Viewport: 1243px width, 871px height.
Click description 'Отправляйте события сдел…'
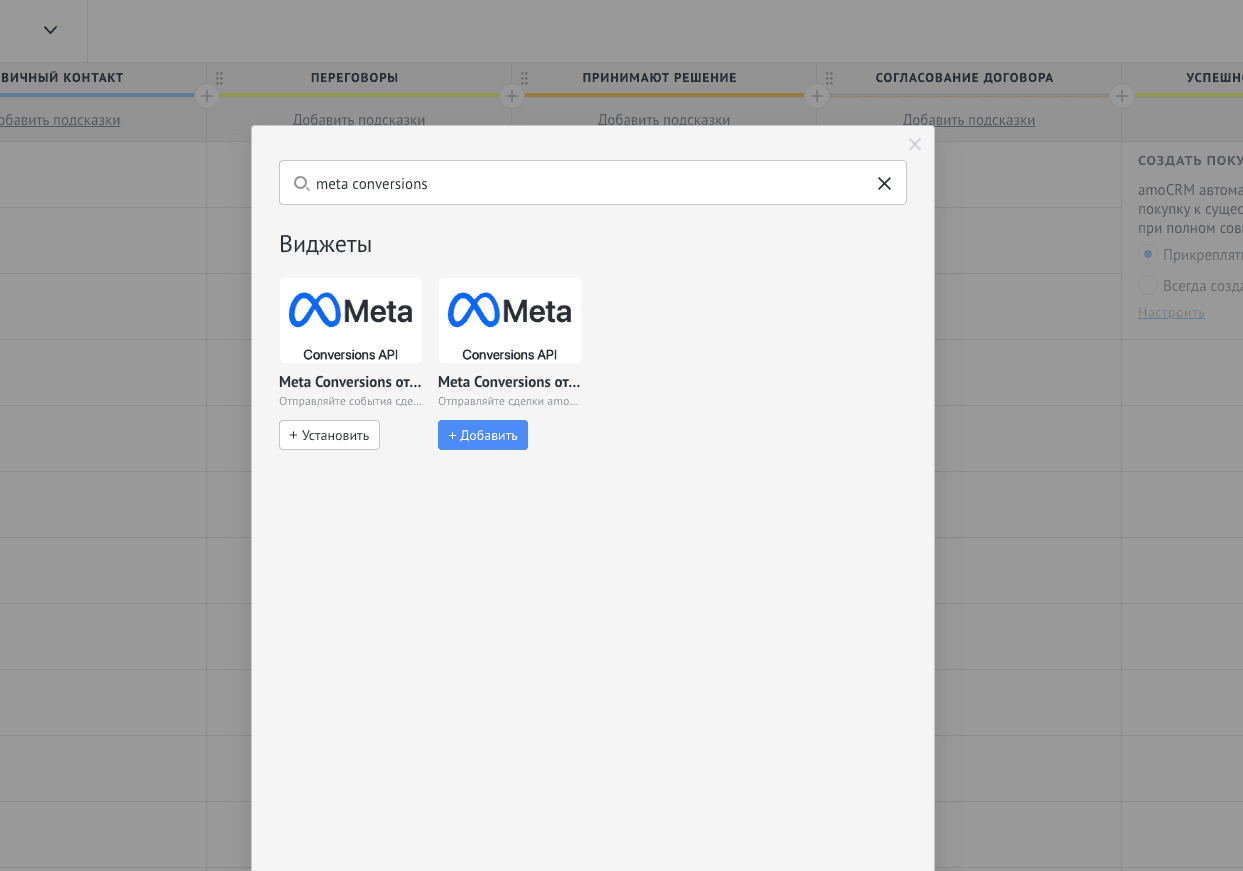[349, 401]
